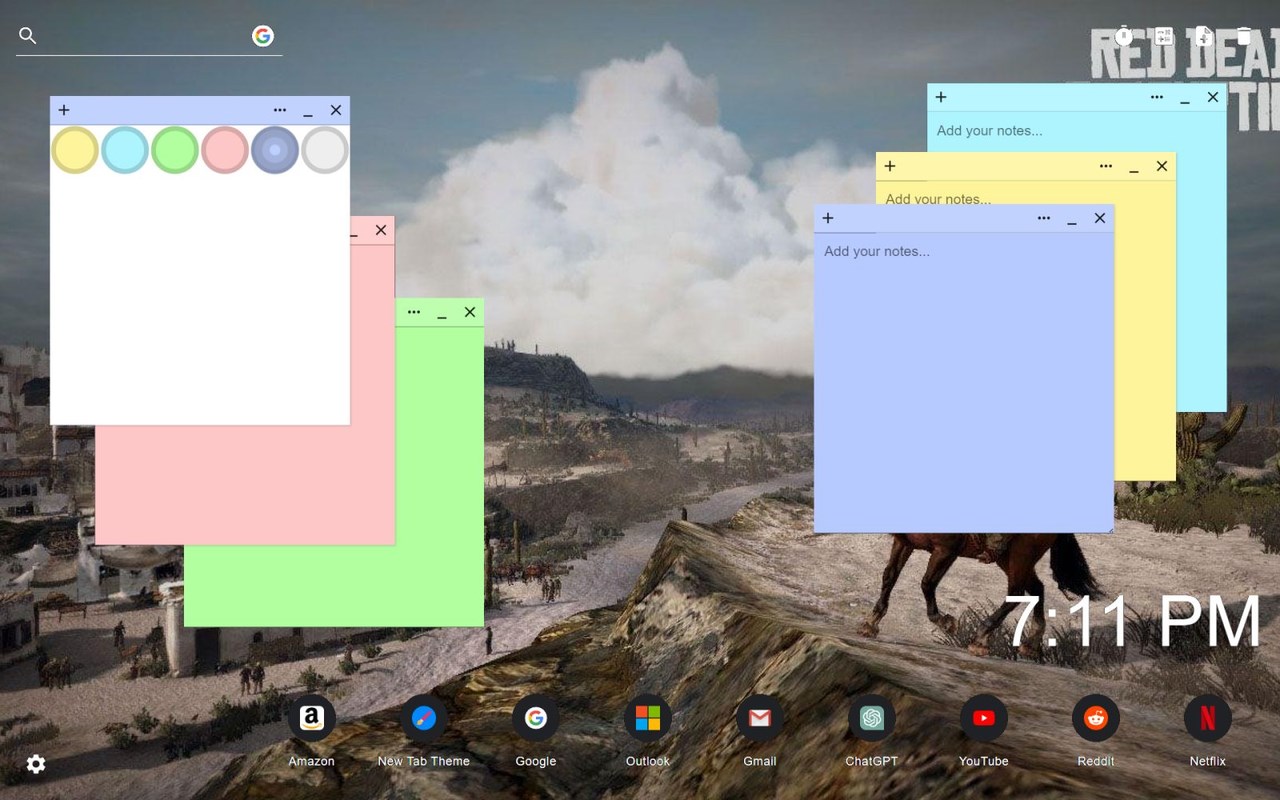Open the three-dot menu on the green note
Image resolution: width=1280 pixels, height=800 pixels.
click(x=414, y=312)
